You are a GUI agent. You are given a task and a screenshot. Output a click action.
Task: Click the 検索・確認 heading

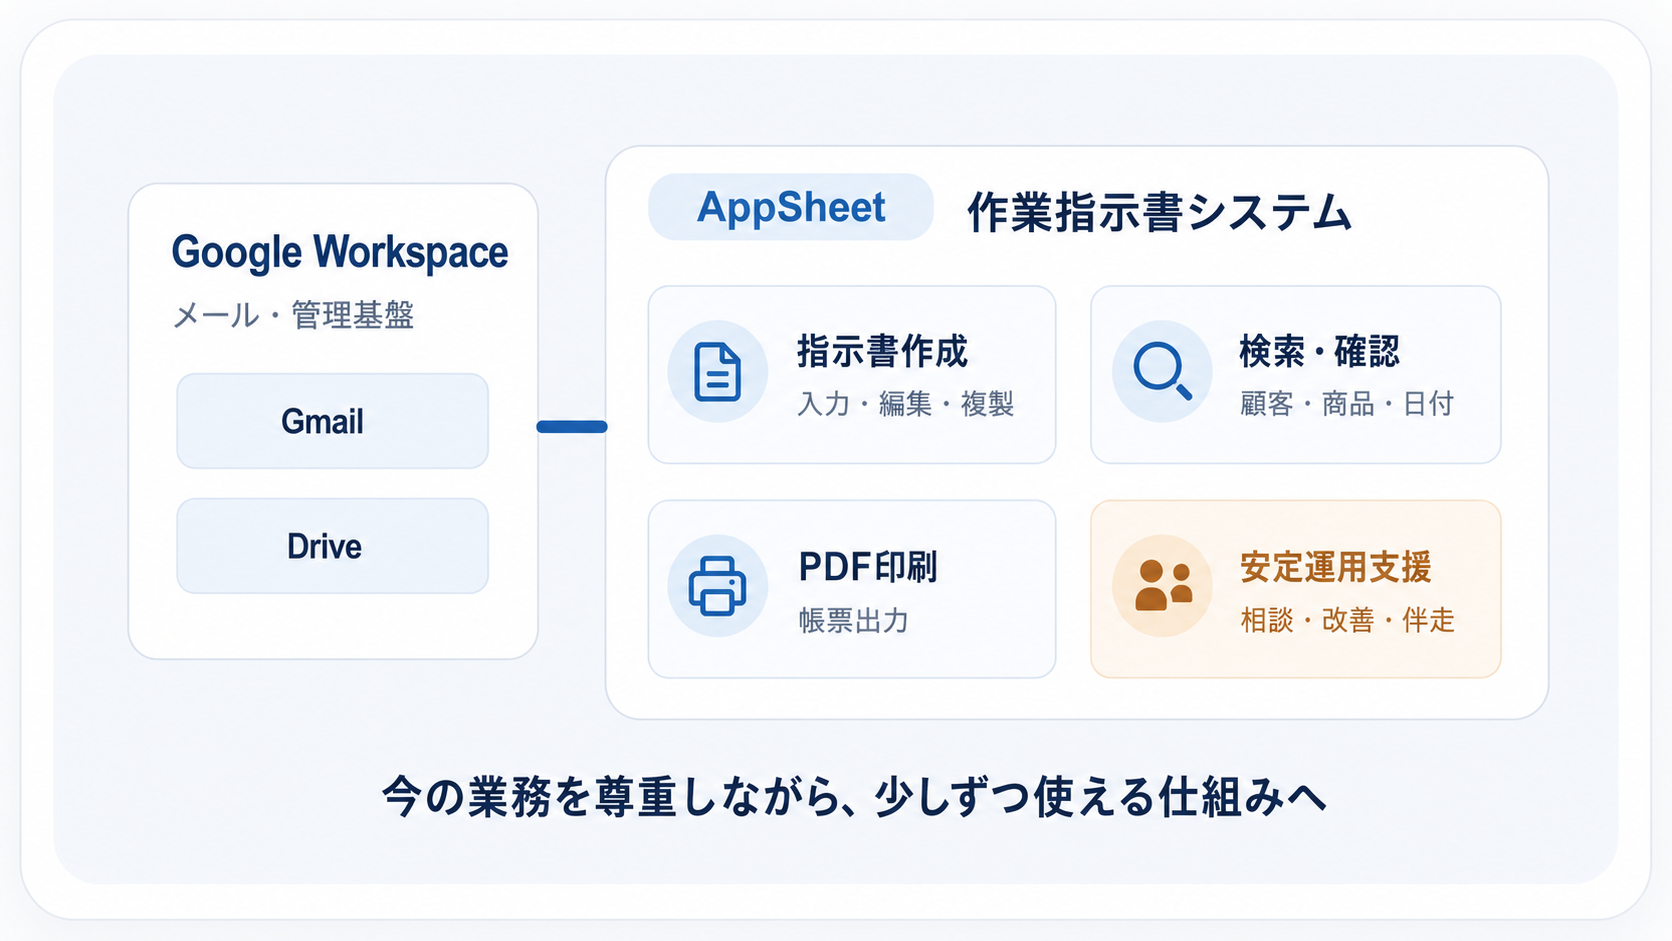pos(1319,352)
